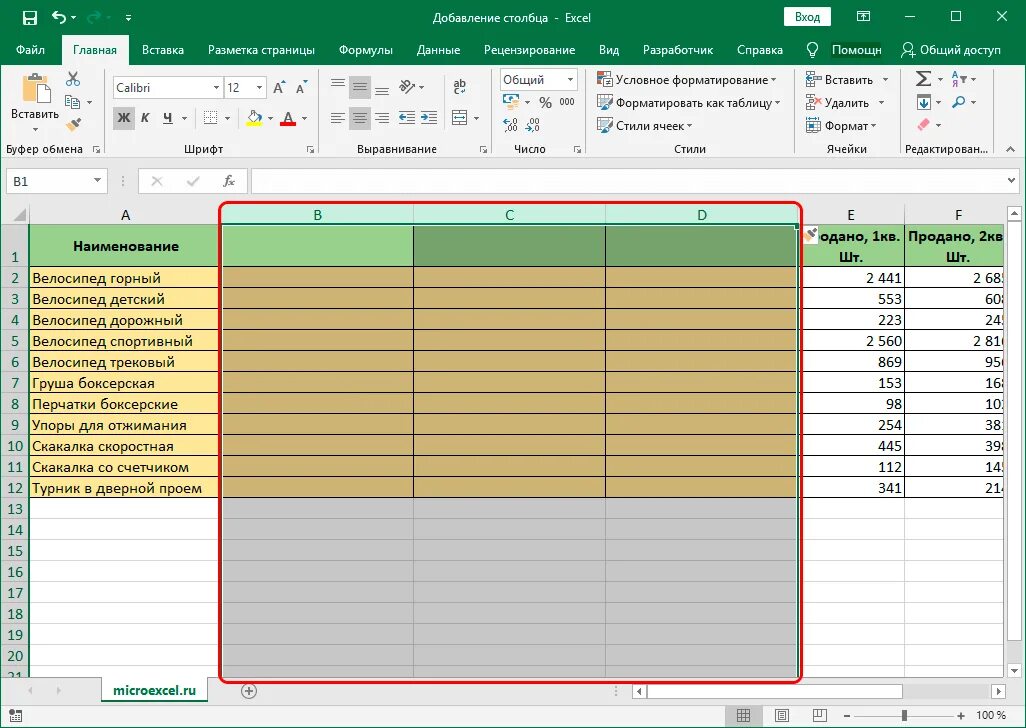Screen dimensions: 1026x728
Task: Expand the formula bar chevron
Action: tap(1012, 181)
